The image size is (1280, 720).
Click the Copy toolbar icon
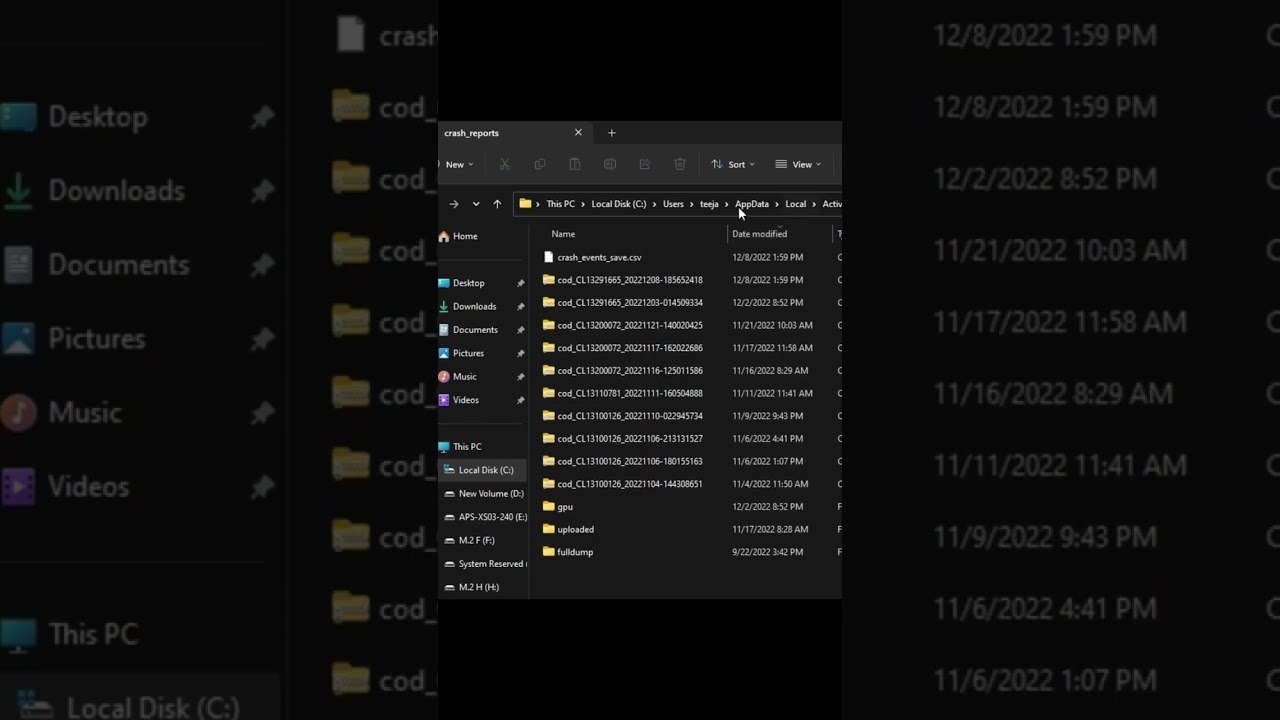coord(540,164)
